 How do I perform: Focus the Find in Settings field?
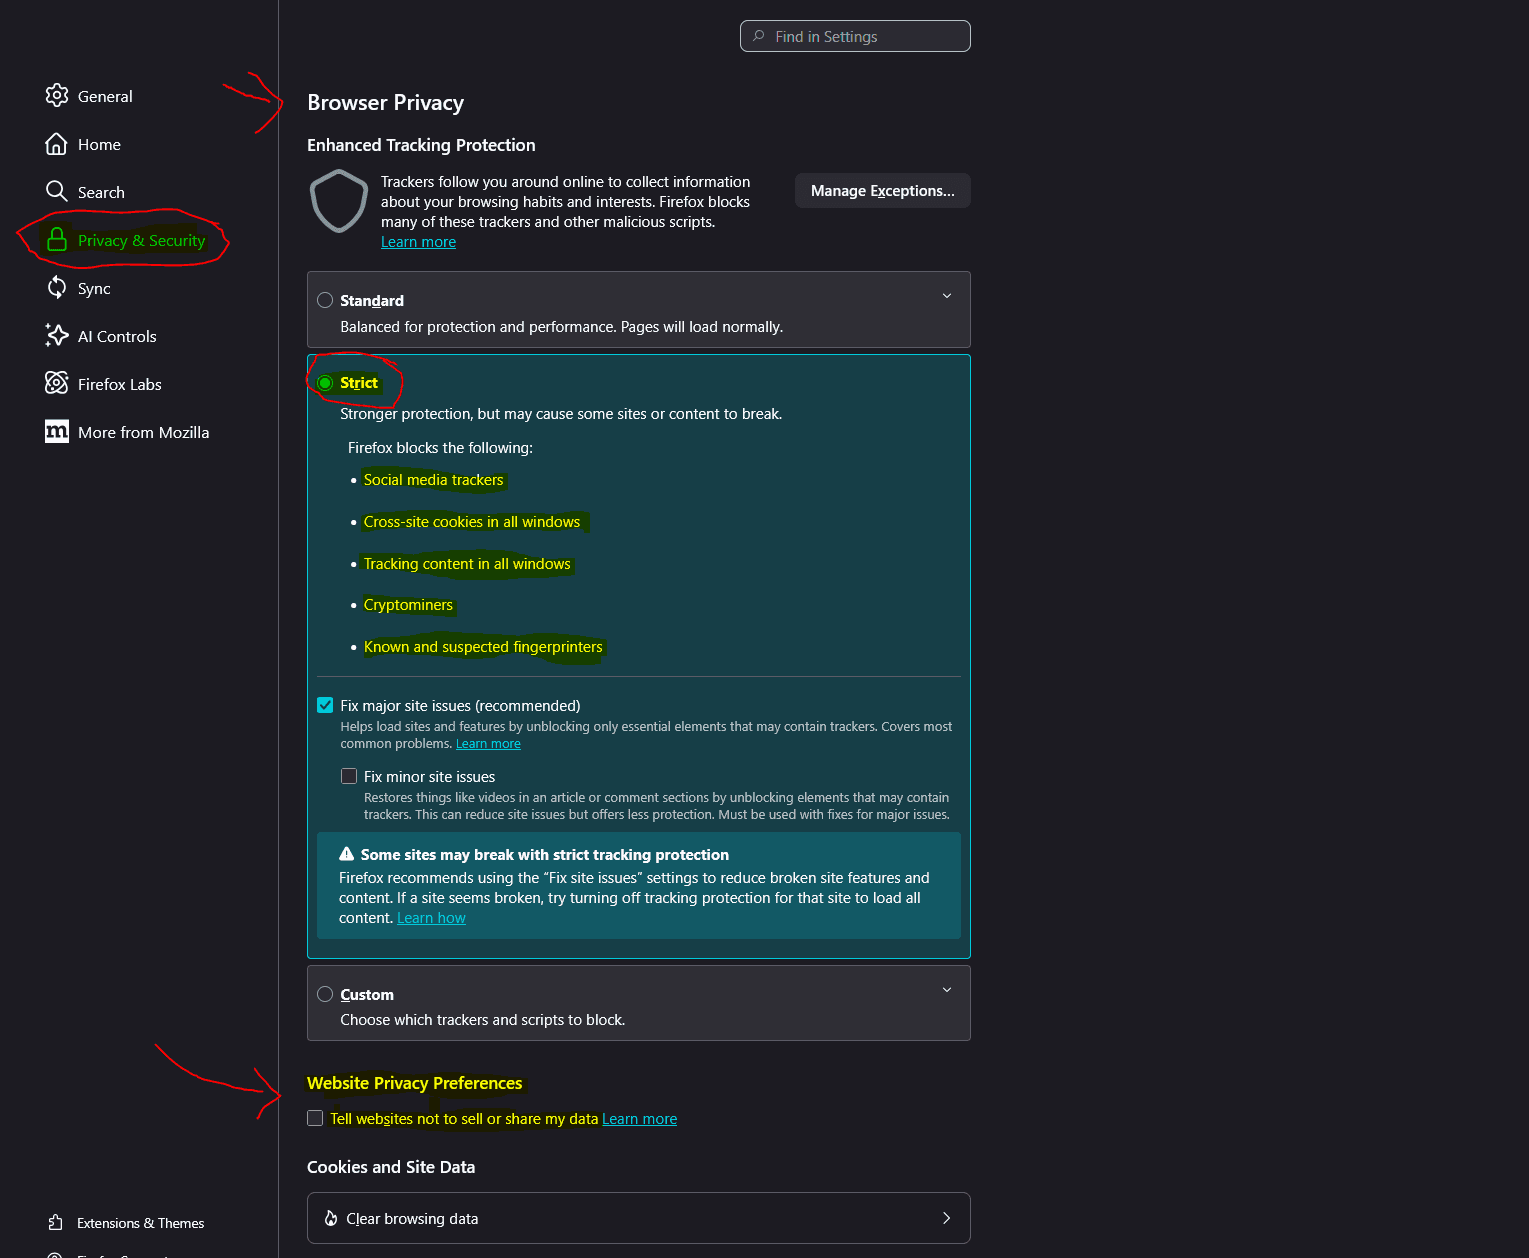point(855,36)
